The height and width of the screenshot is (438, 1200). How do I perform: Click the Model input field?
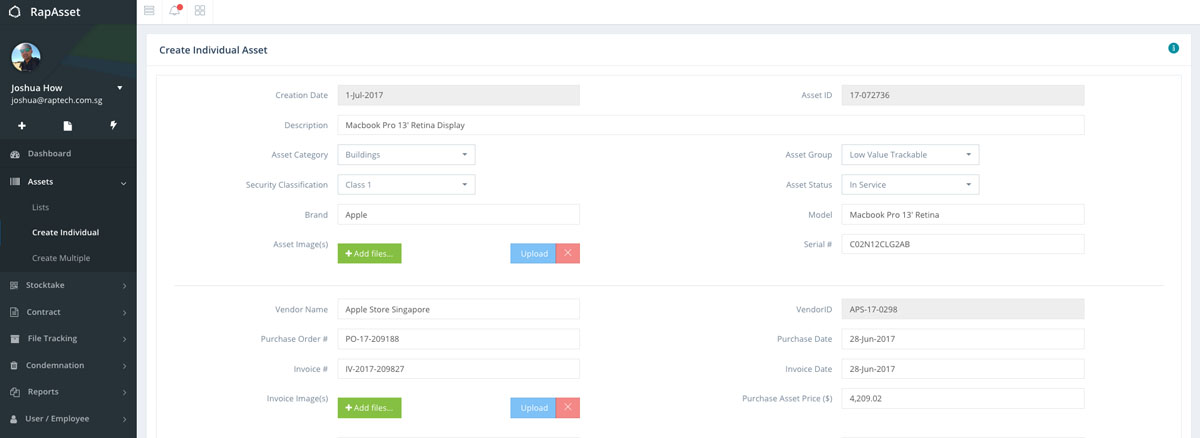tap(963, 215)
